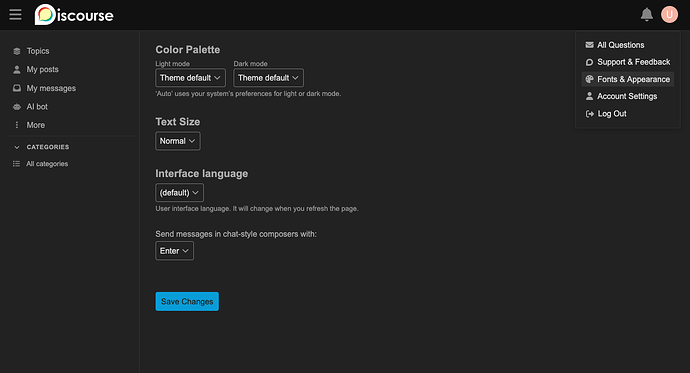
Task: Open the chat-style composers Enter dropdown
Action: tap(174, 251)
